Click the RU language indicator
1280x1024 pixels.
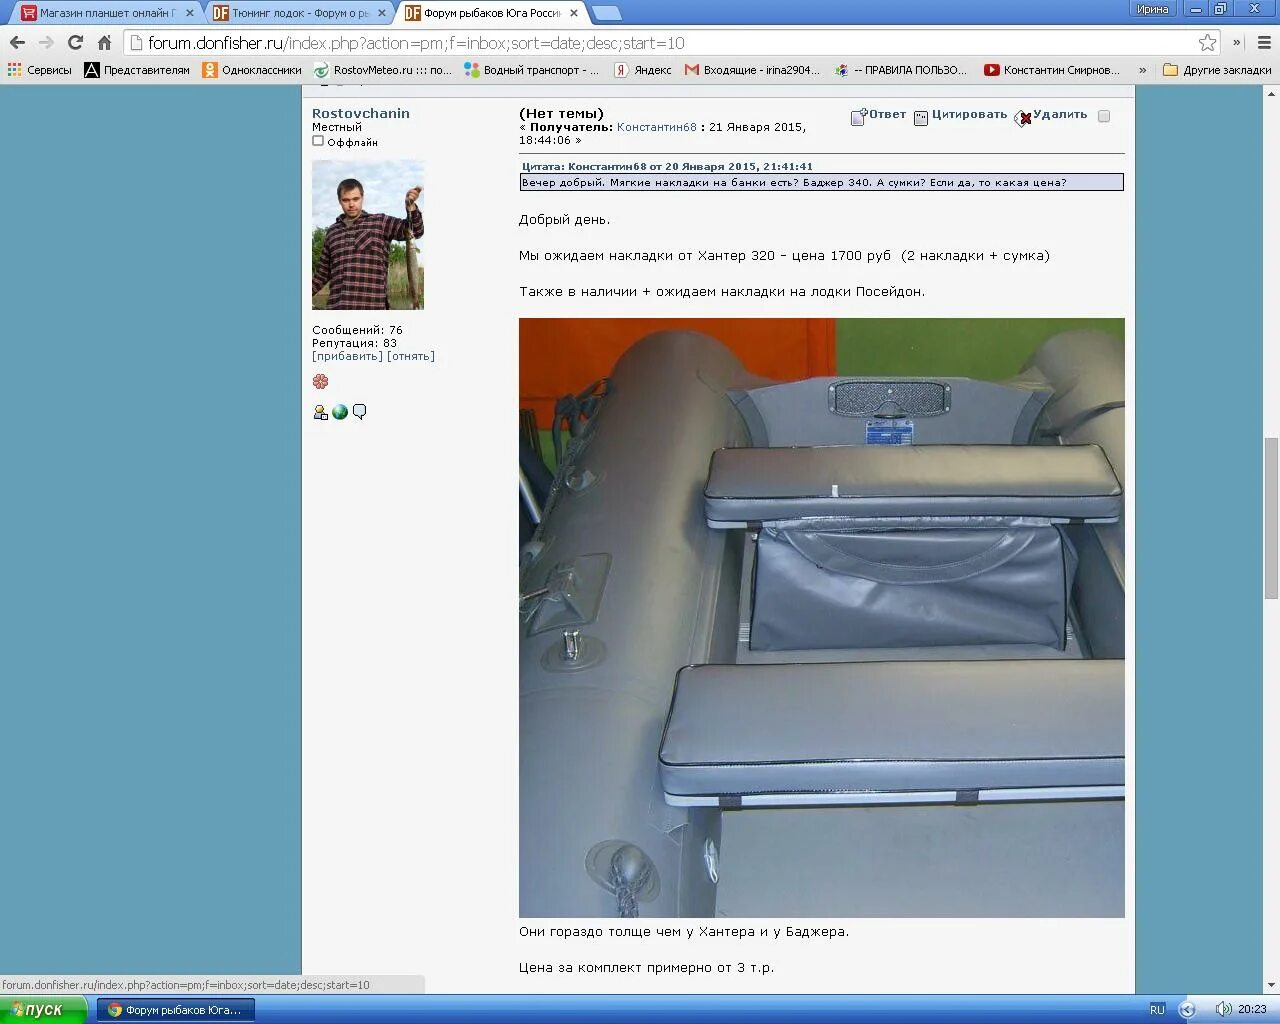coord(1157,1010)
